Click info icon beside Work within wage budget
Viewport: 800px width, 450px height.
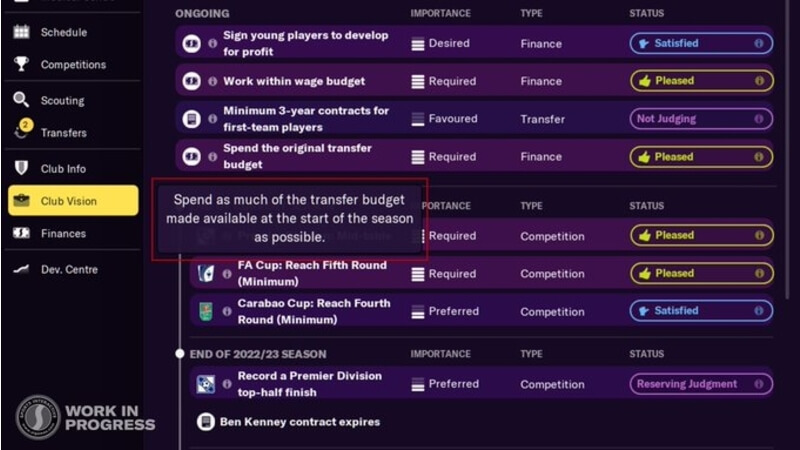tap(212, 81)
